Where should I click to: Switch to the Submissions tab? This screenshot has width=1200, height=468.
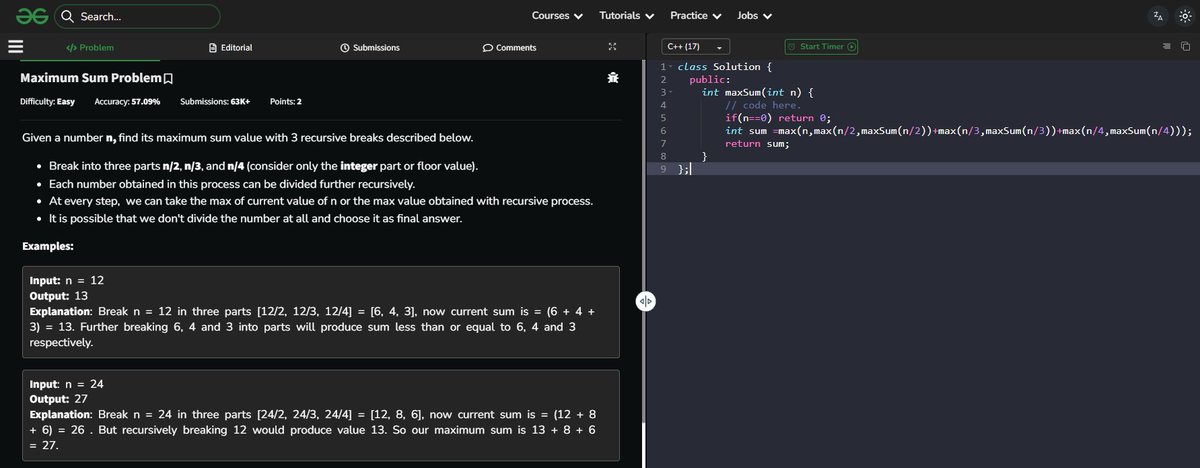point(370,47)
